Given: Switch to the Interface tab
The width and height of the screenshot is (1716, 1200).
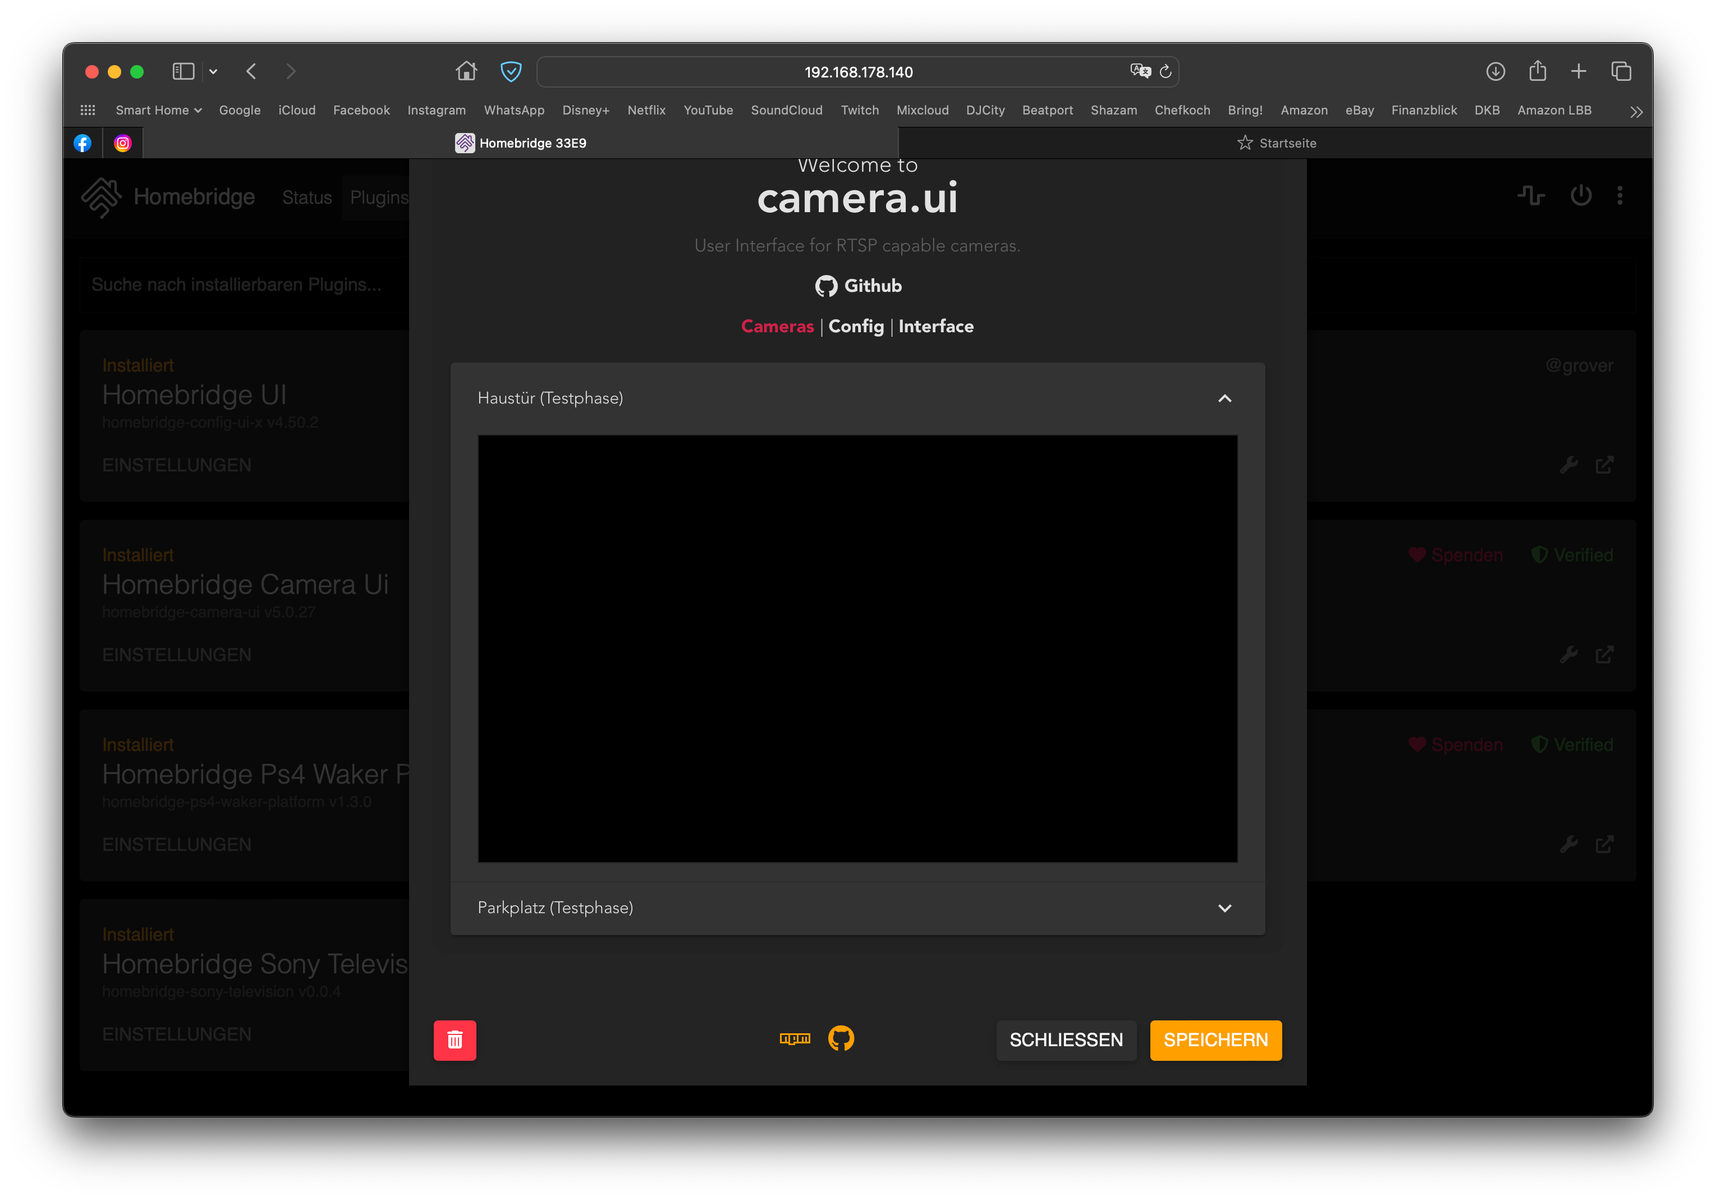Looking at the screenshot, I should pyautogui.click(x=935, y=326).
